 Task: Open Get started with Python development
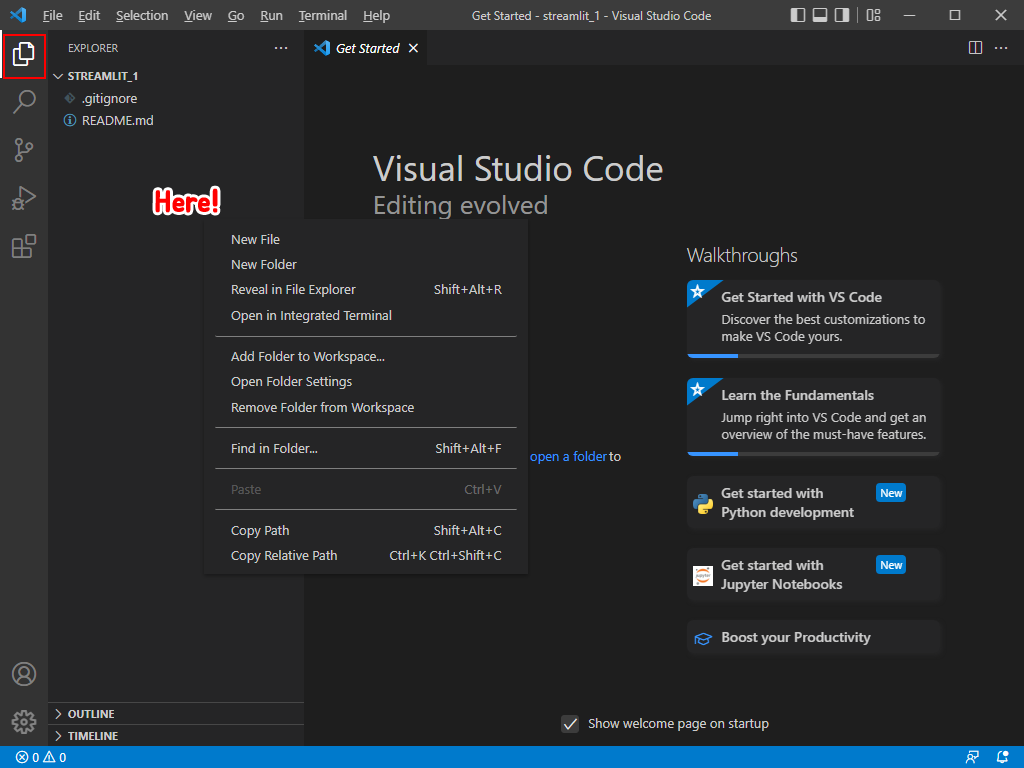point(813,503)
